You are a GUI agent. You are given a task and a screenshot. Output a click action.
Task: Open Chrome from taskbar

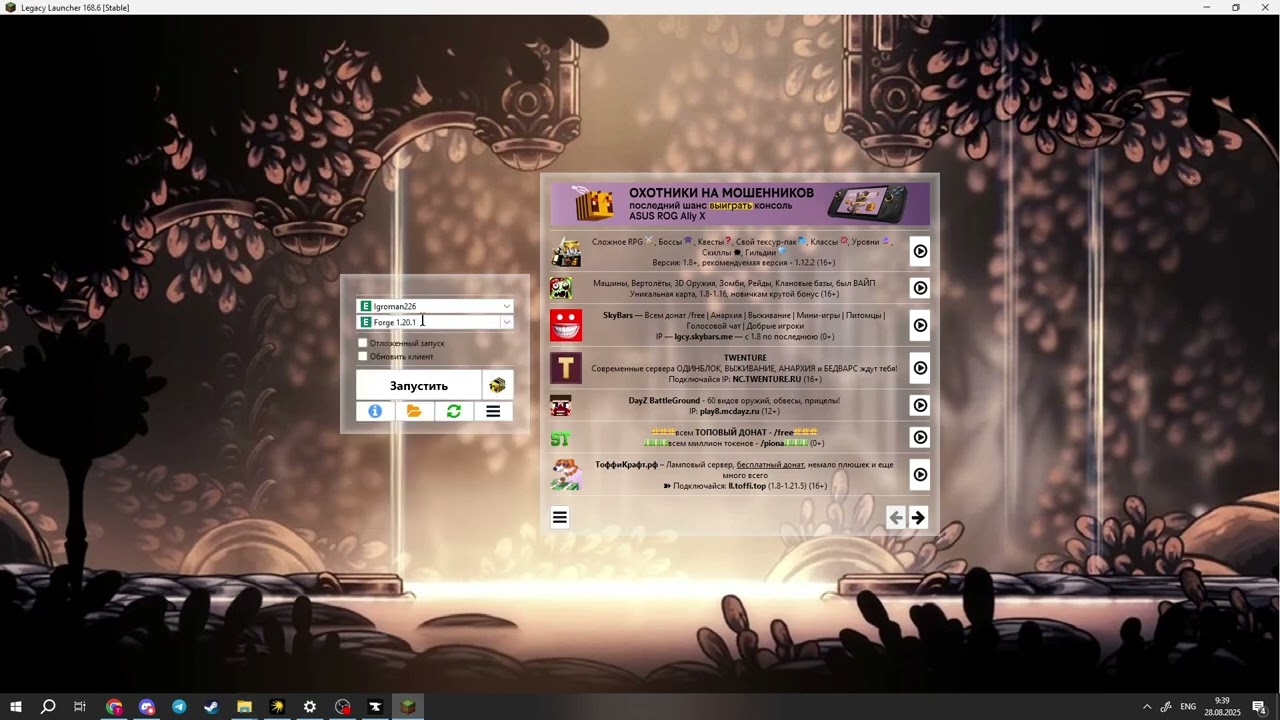114,707
